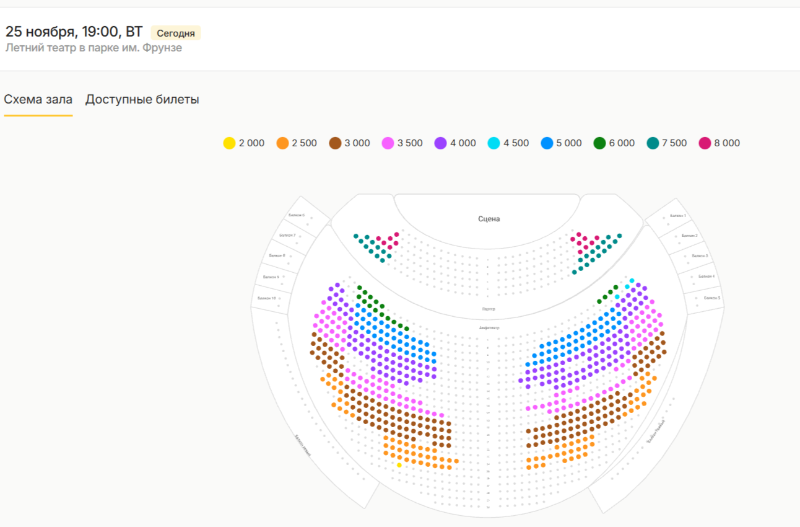800x527 pixels.
Task: Select the pink 3 500 price legend
Action: tap(389, 143)
